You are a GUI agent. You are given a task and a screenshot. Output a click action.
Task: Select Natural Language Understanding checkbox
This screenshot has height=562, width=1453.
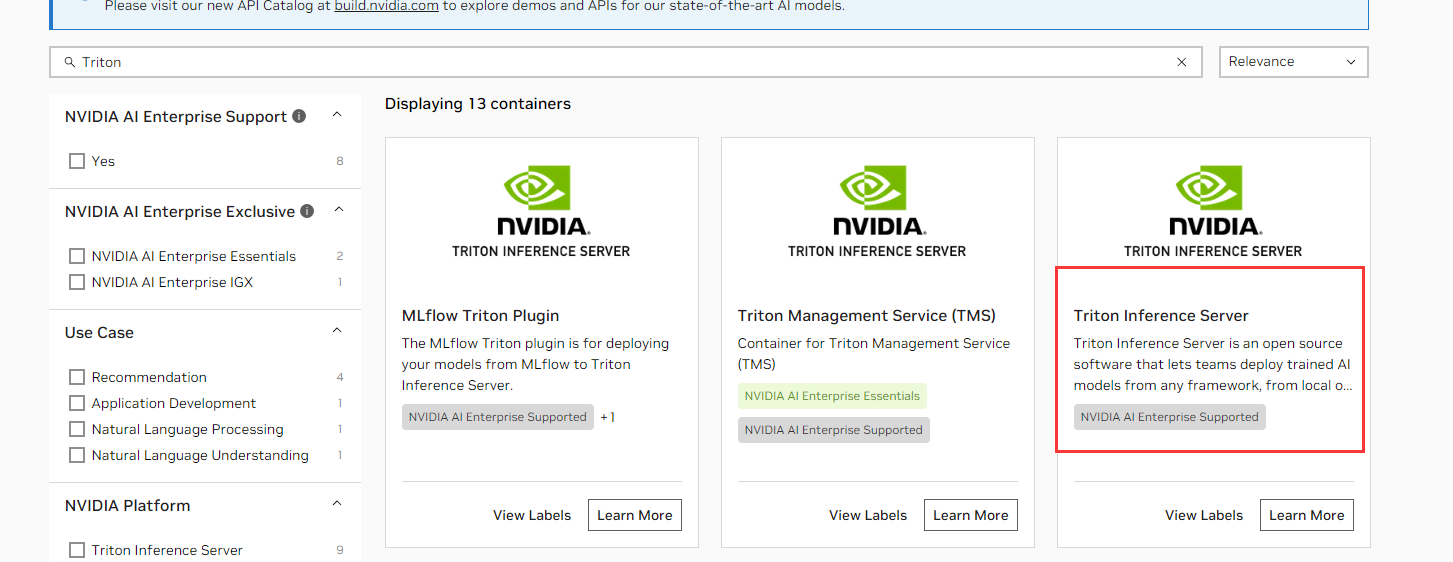[77, 455]
